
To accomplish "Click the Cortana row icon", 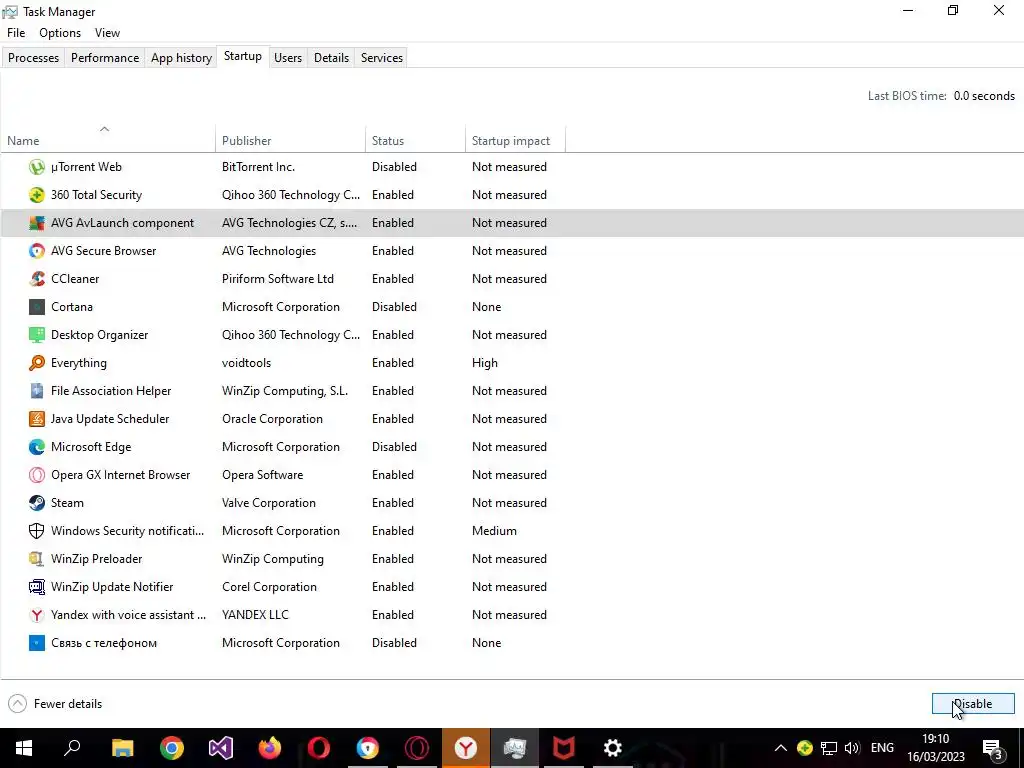I will point(37,307).
